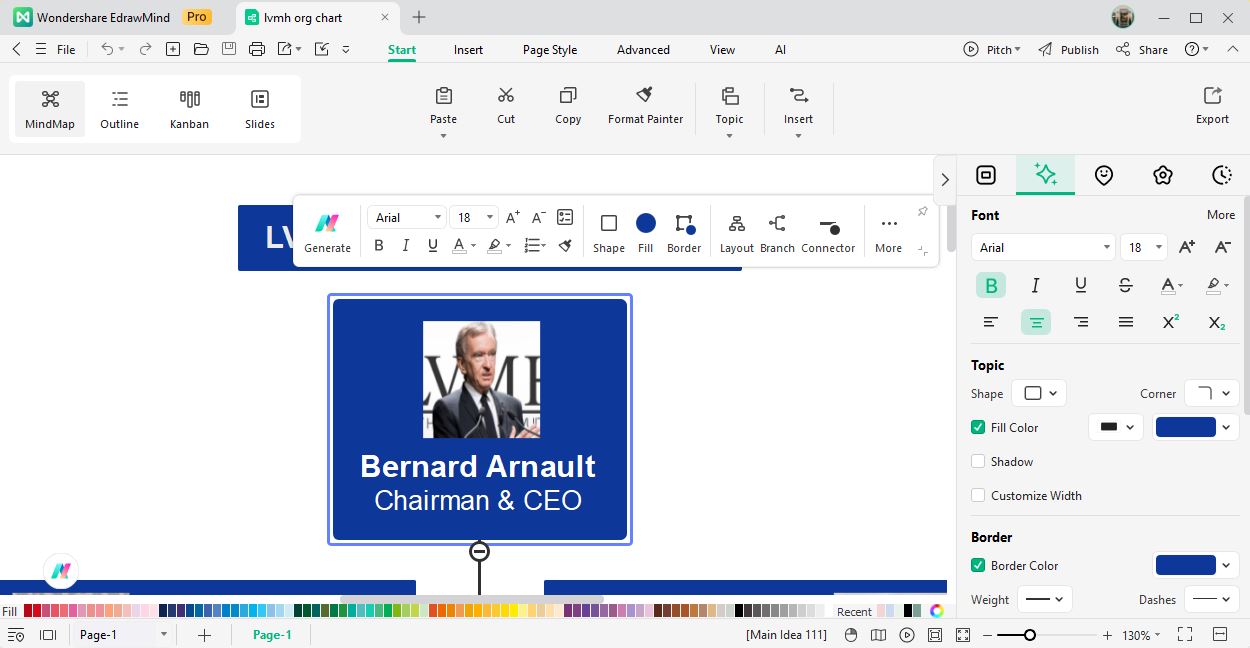Expand the Paste dropdown arrow
Viewport: 1250px width, 648px height.
click(x=443, y=135)
